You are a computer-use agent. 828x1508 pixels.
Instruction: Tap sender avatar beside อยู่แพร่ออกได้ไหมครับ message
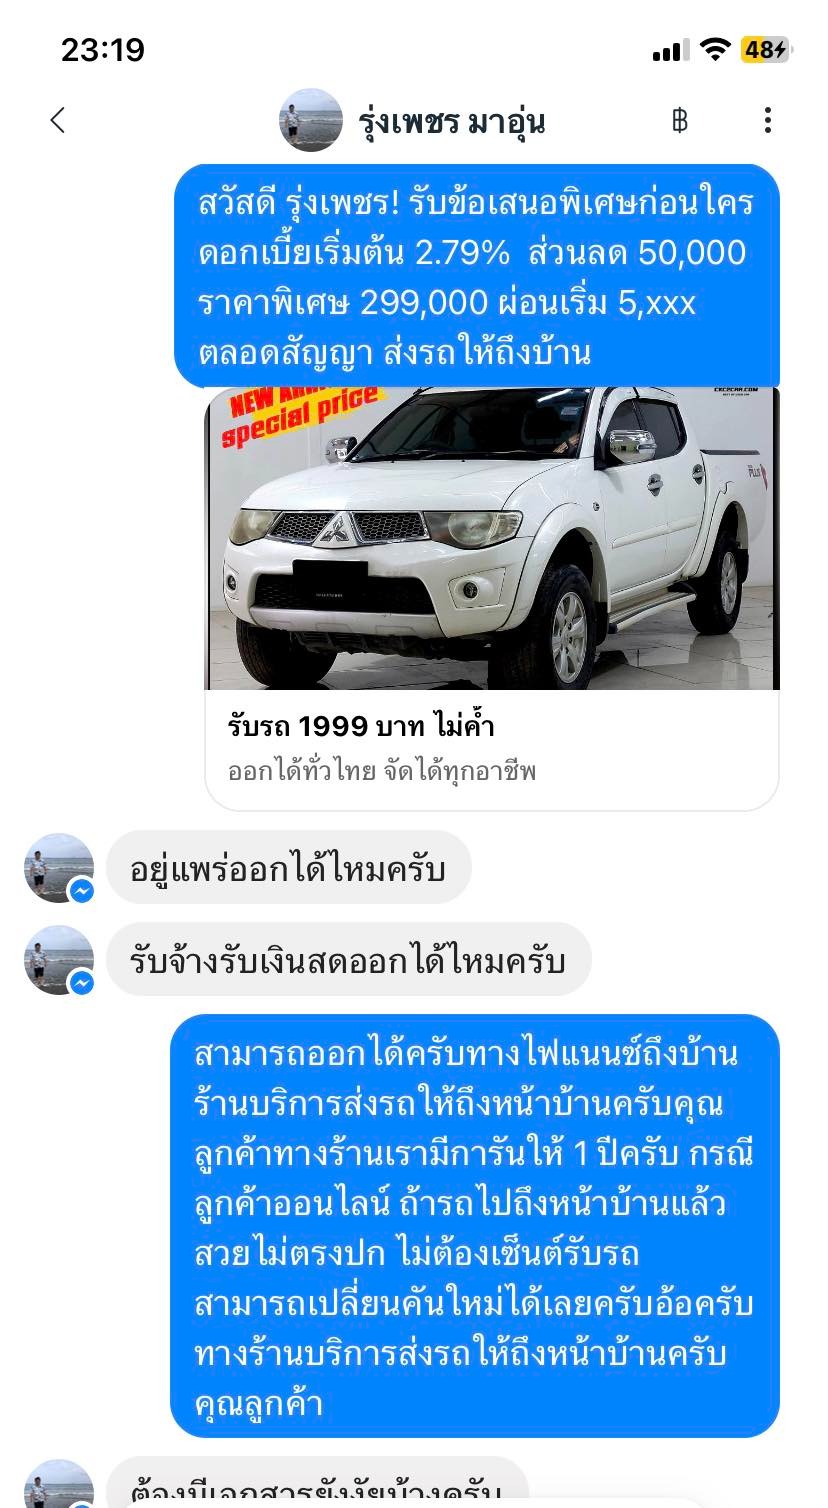pos(59,867)
